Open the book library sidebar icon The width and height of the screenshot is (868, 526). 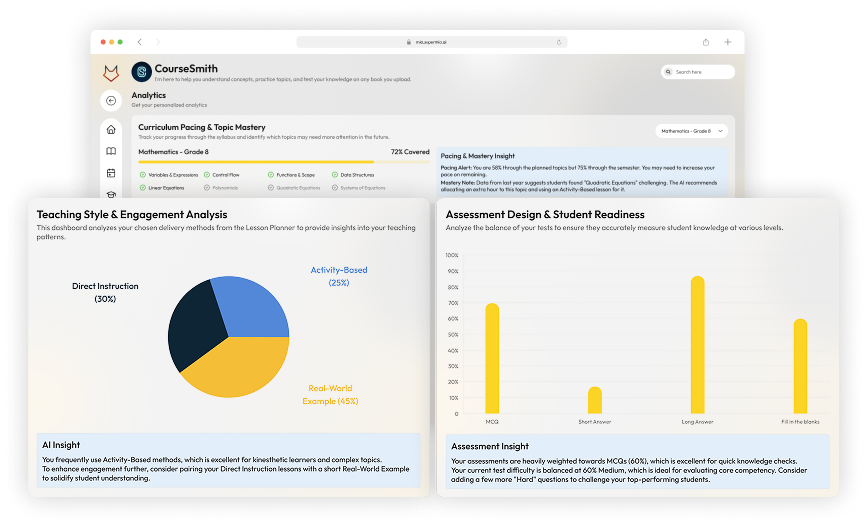pyautogui.click(x=111, y=151)
